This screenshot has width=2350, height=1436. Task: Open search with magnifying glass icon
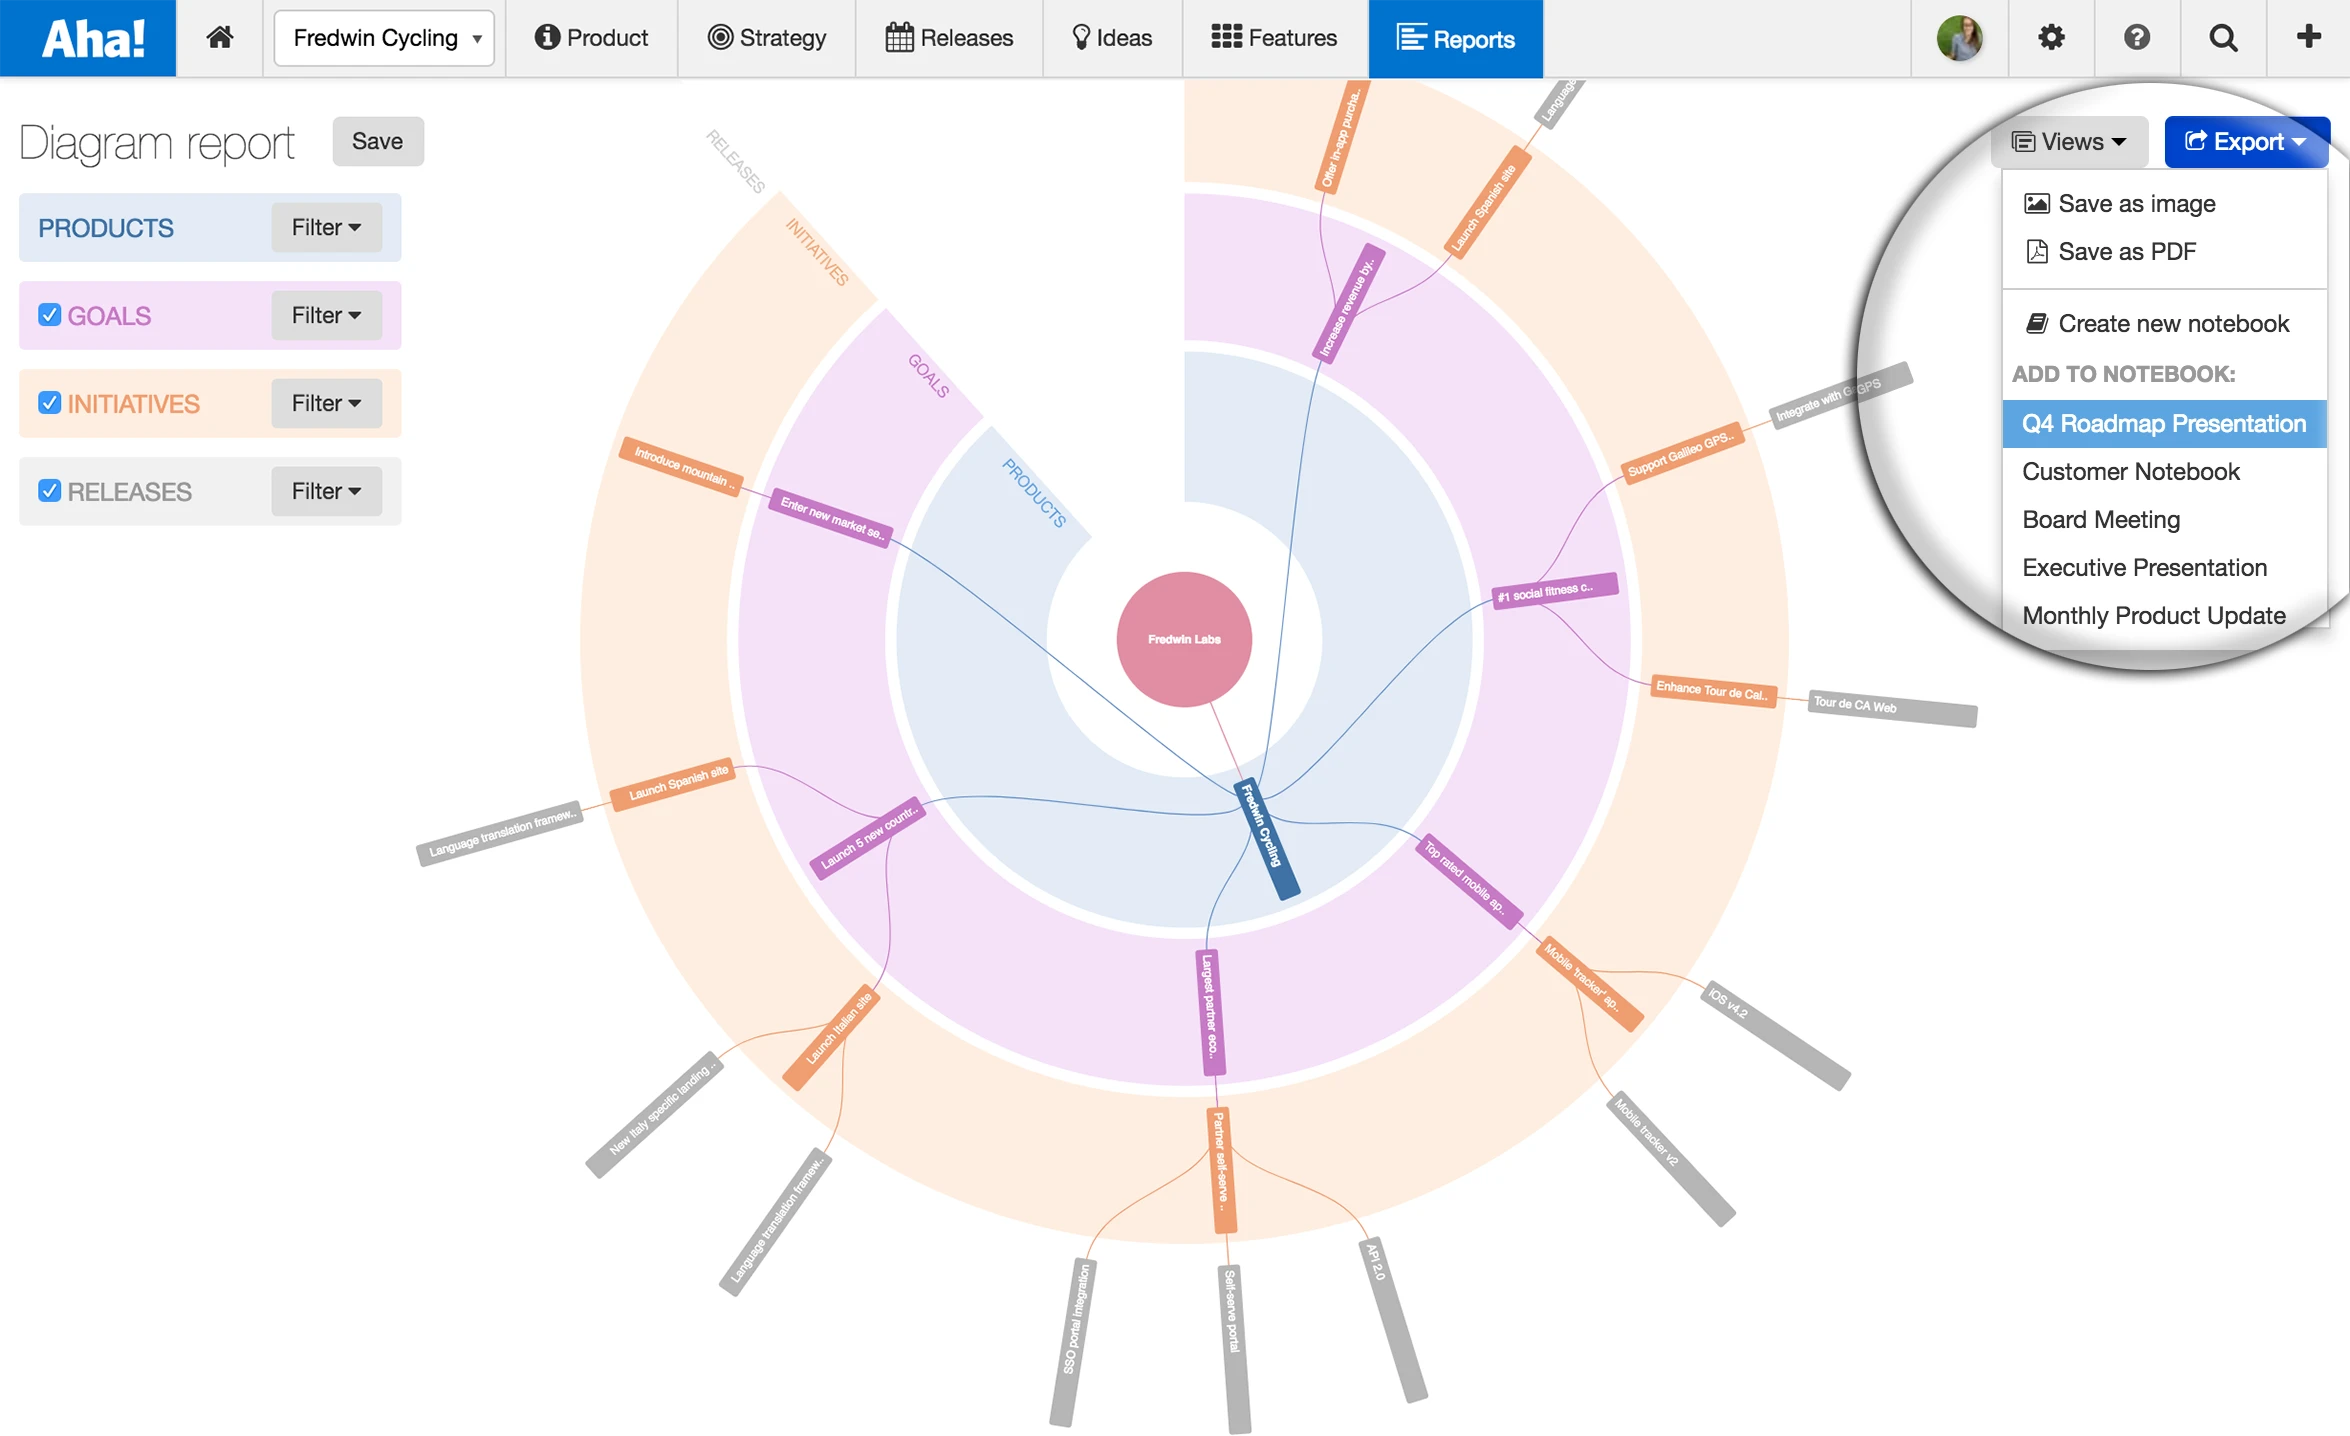tap(2222, 38)
